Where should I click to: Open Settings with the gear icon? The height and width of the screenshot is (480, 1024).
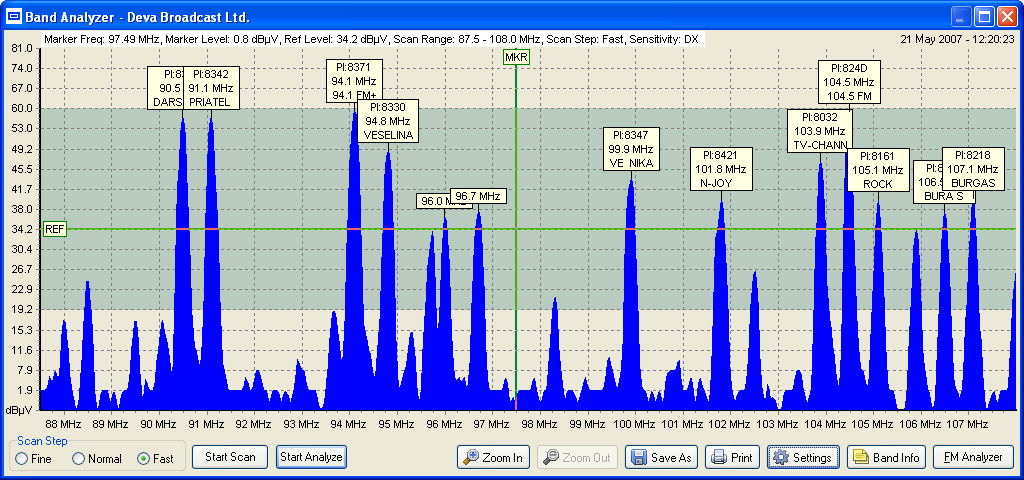[803, 458]
